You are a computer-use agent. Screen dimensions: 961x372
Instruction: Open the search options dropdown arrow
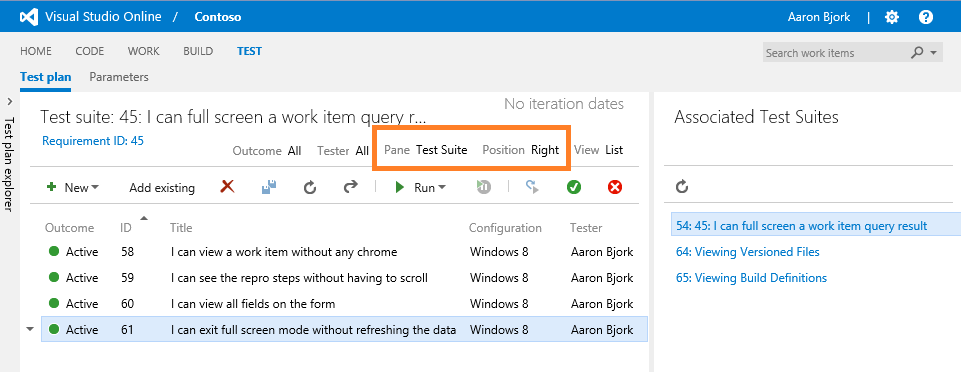pos(933,53)
